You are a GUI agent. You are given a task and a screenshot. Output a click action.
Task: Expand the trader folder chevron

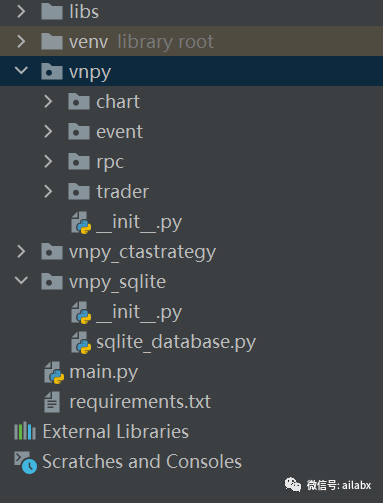pyautogui.click(x=48, y=191)
